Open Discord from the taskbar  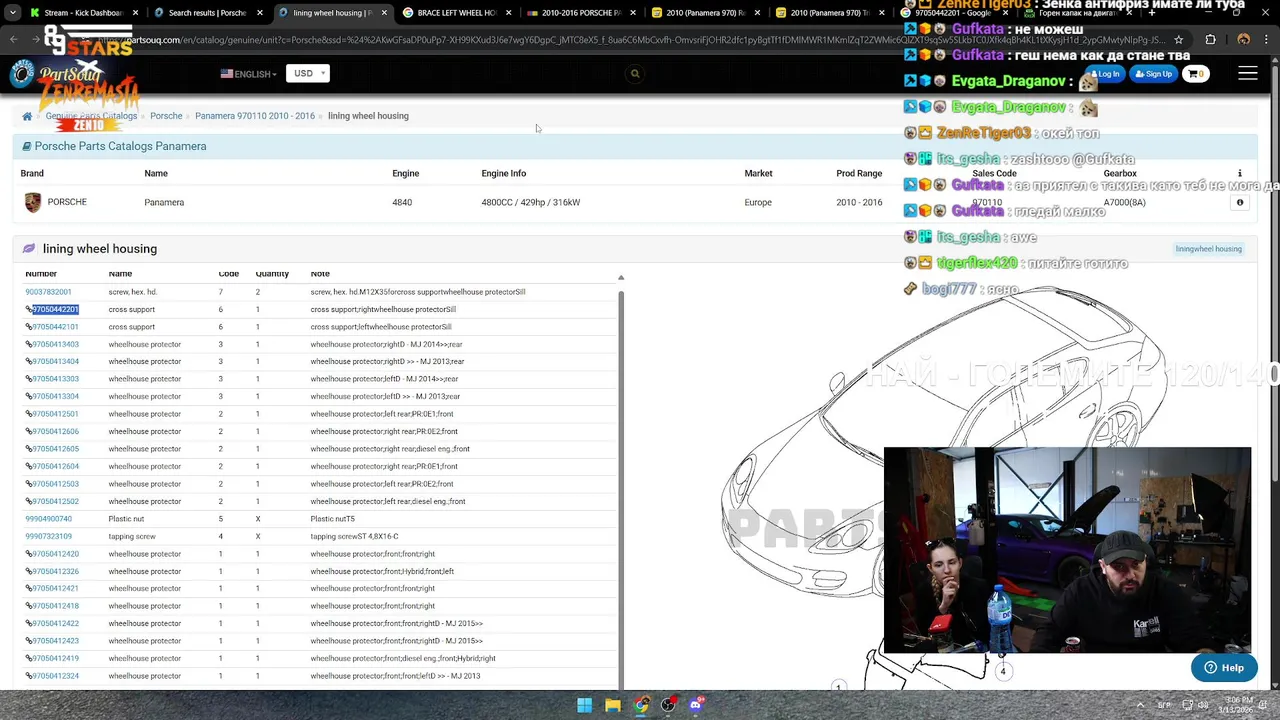pyautogui.click(x=696, y=705)
